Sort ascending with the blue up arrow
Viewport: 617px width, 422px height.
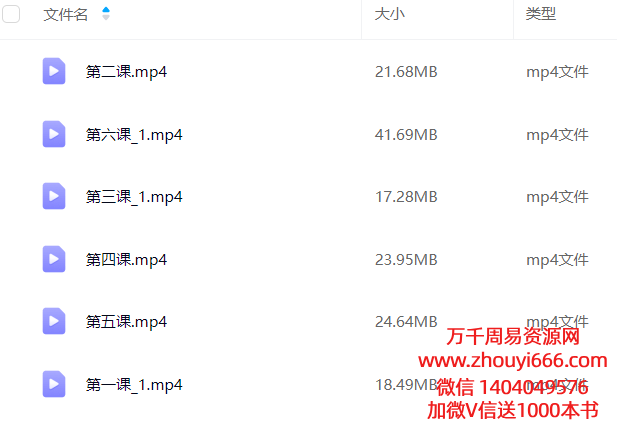pyautogui.click(x=106, y=10)
